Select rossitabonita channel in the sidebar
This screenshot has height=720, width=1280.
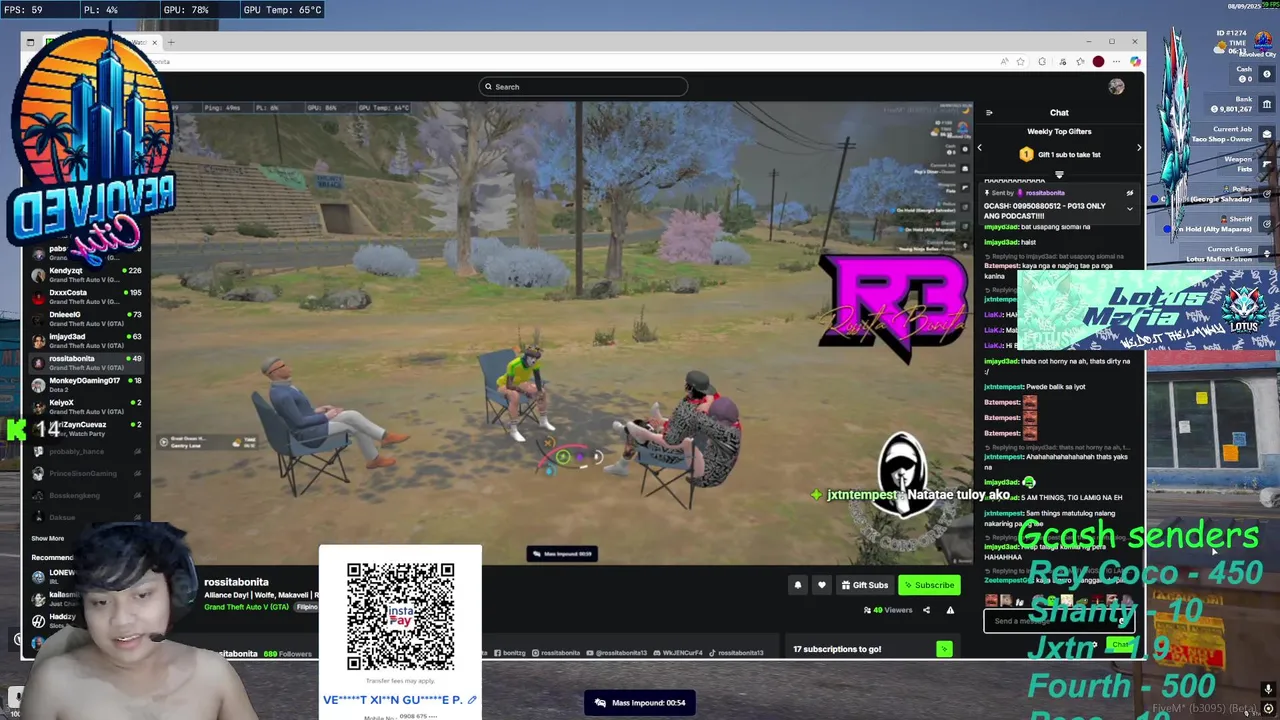tap(88, 363)
